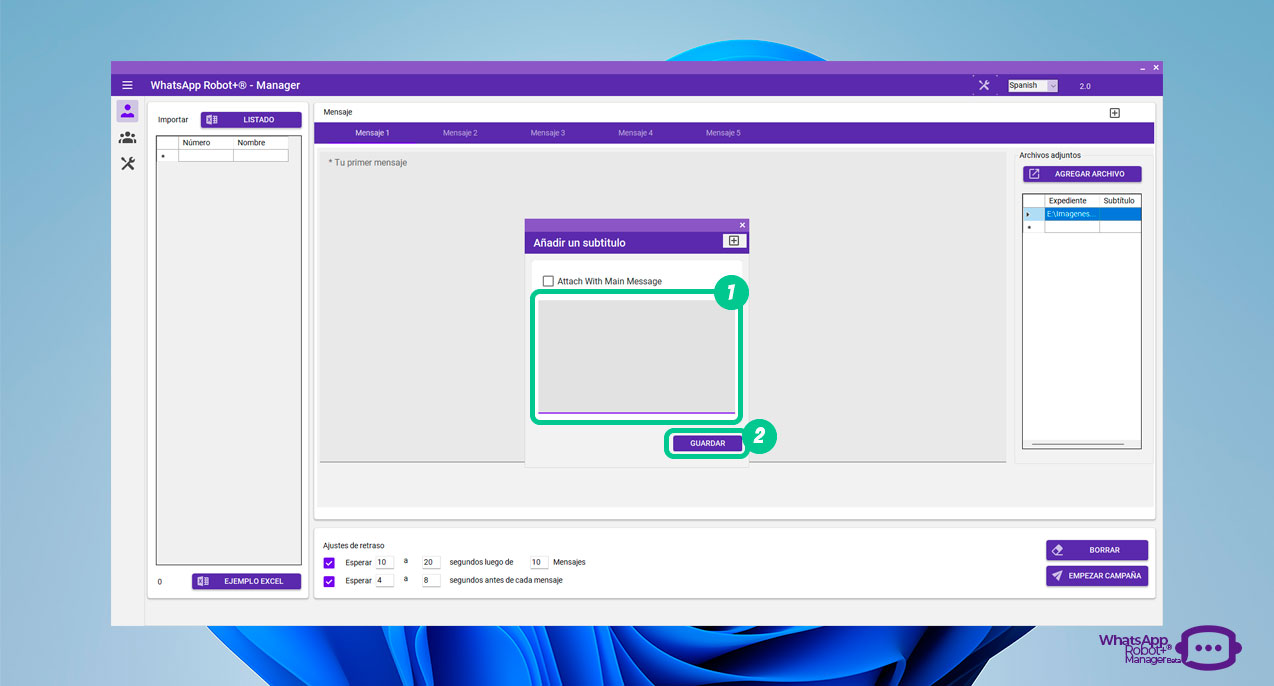Click the subtitle text area in dialog

[636, 356]
